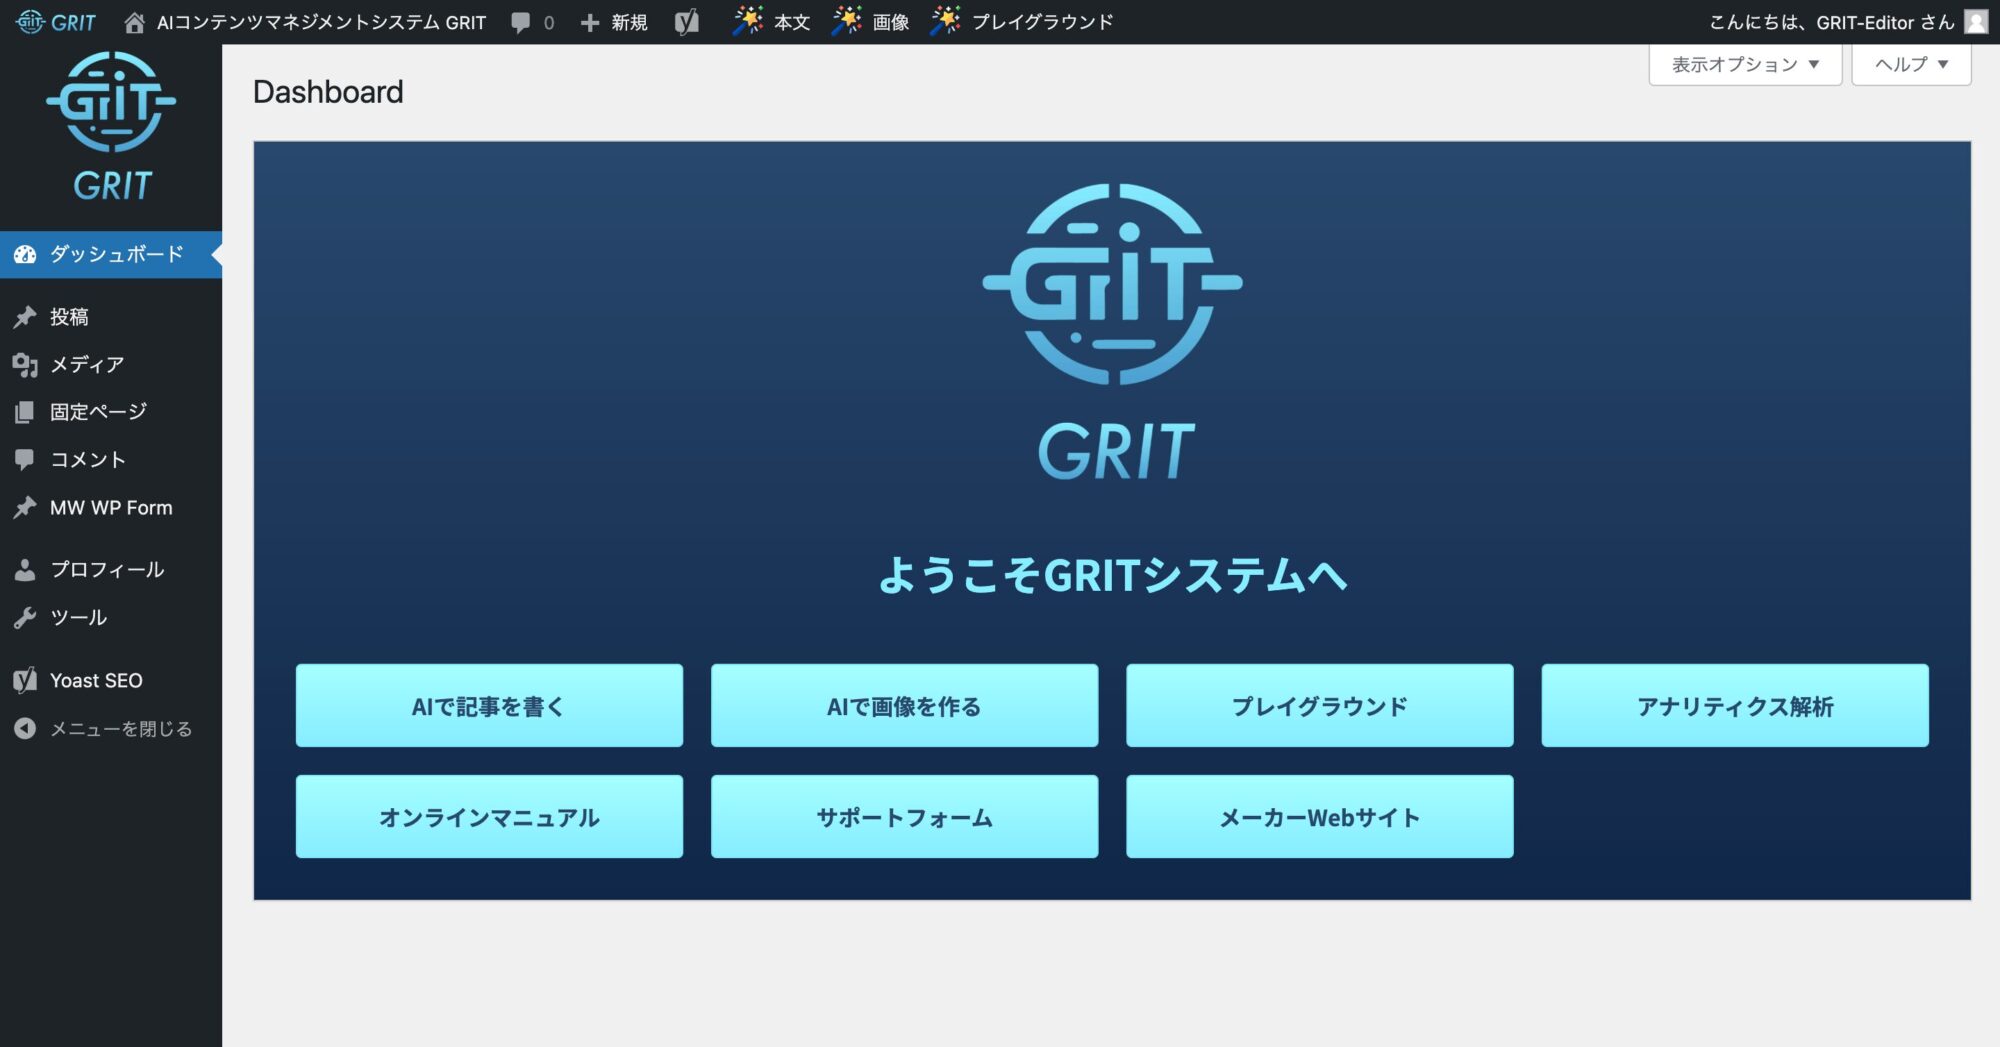Select メディア from the sidebar menu
The image size is (2000, 1047).
87,365
